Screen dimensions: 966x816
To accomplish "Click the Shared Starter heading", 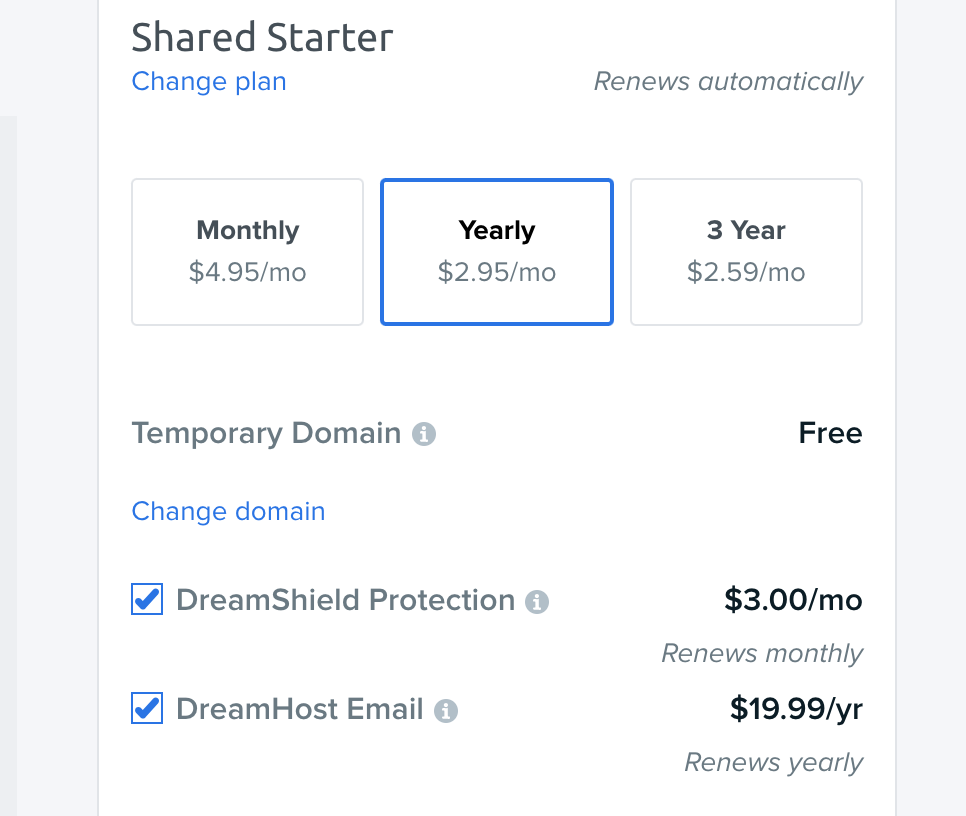I will tap(262, 38).
